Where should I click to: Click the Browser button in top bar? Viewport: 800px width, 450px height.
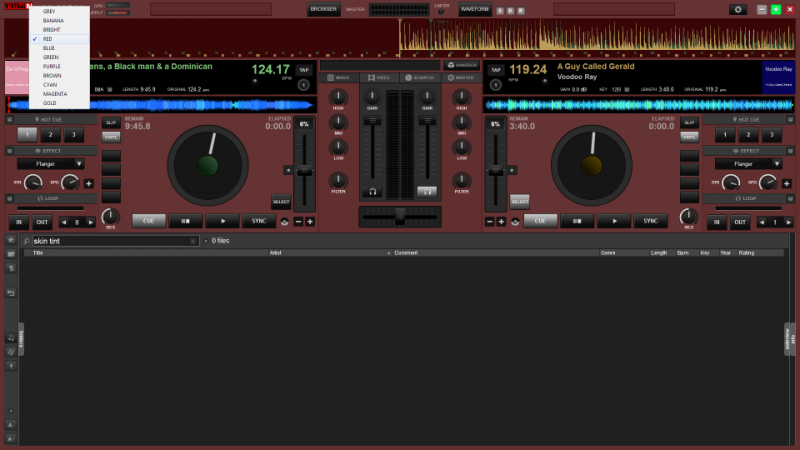point(323,9)
